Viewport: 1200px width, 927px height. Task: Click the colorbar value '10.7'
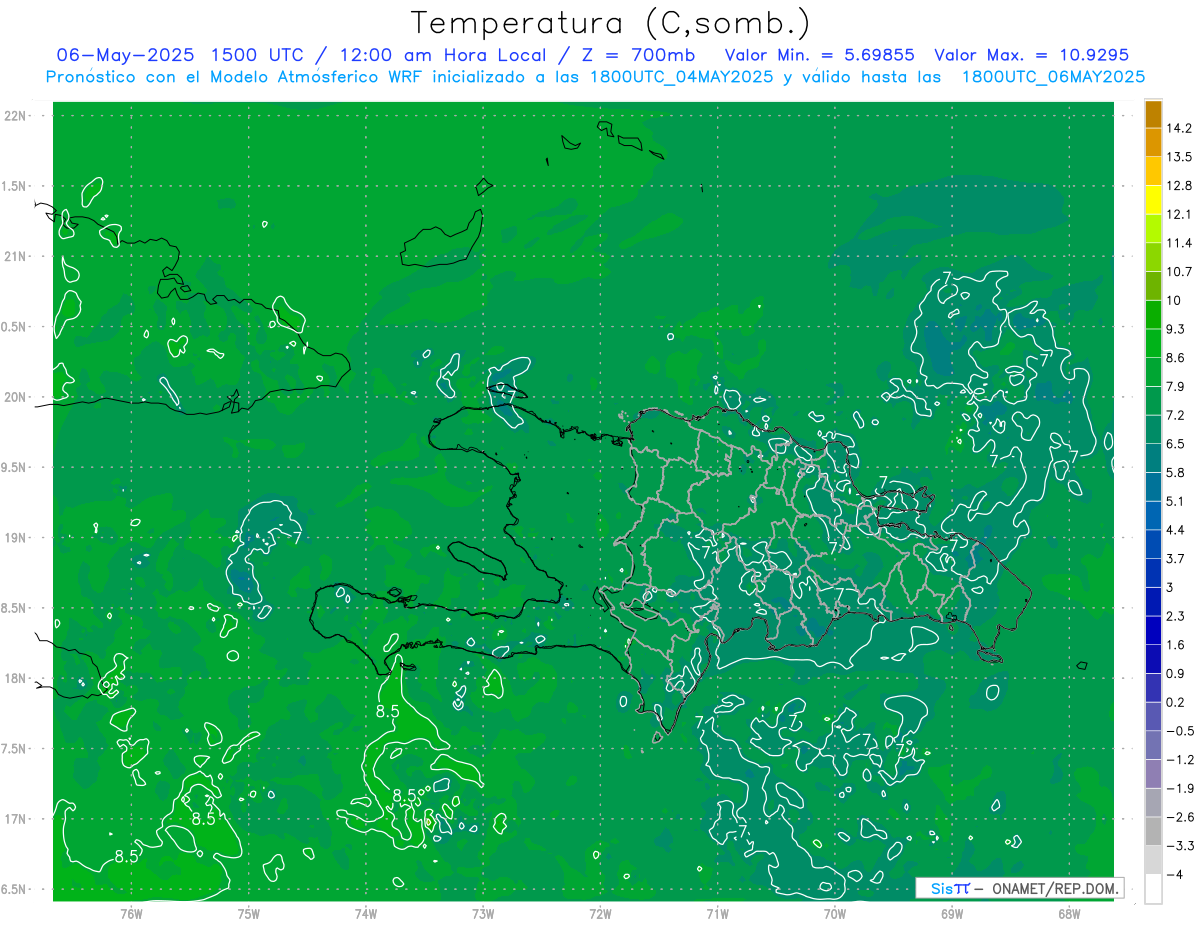[x=1179, y=272]
